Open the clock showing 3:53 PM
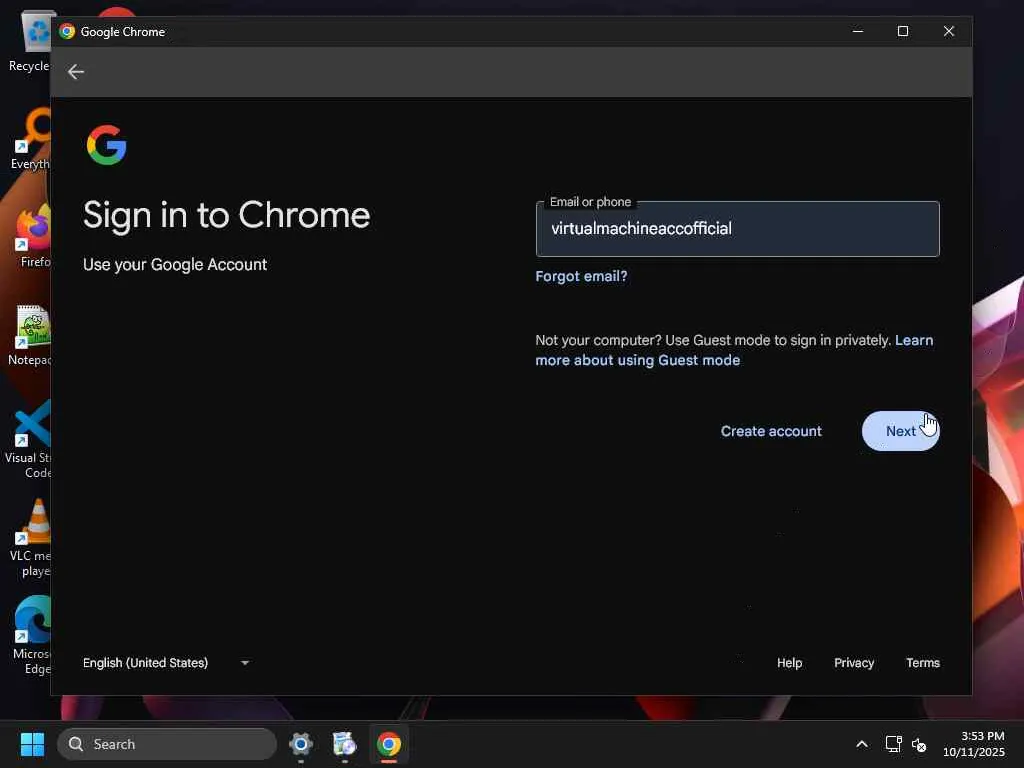The width and height of the screenshot is (1024, 768). [x=974, y=744]
